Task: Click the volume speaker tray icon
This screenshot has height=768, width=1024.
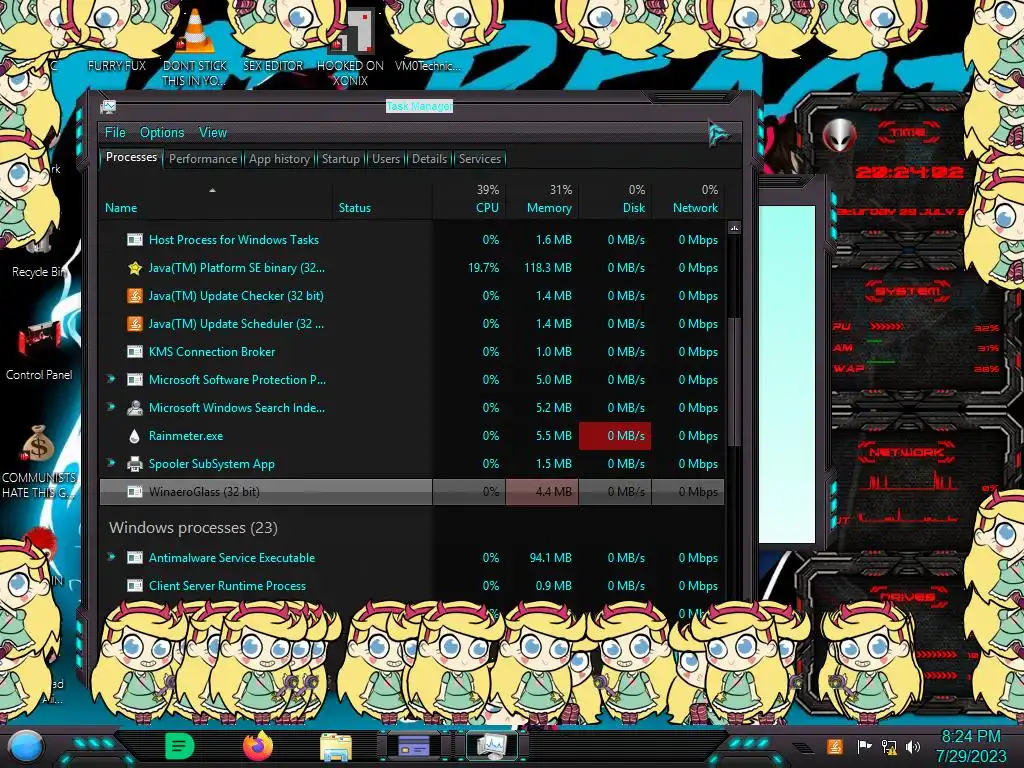Action: (x=913, y=746)
